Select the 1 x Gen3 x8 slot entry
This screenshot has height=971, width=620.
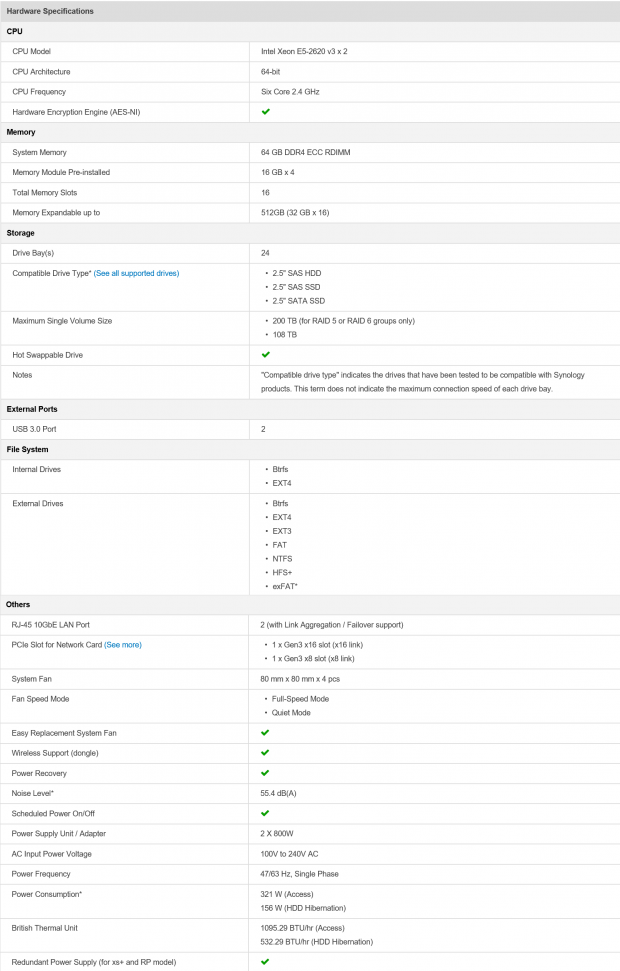click(x=313, y=658)
